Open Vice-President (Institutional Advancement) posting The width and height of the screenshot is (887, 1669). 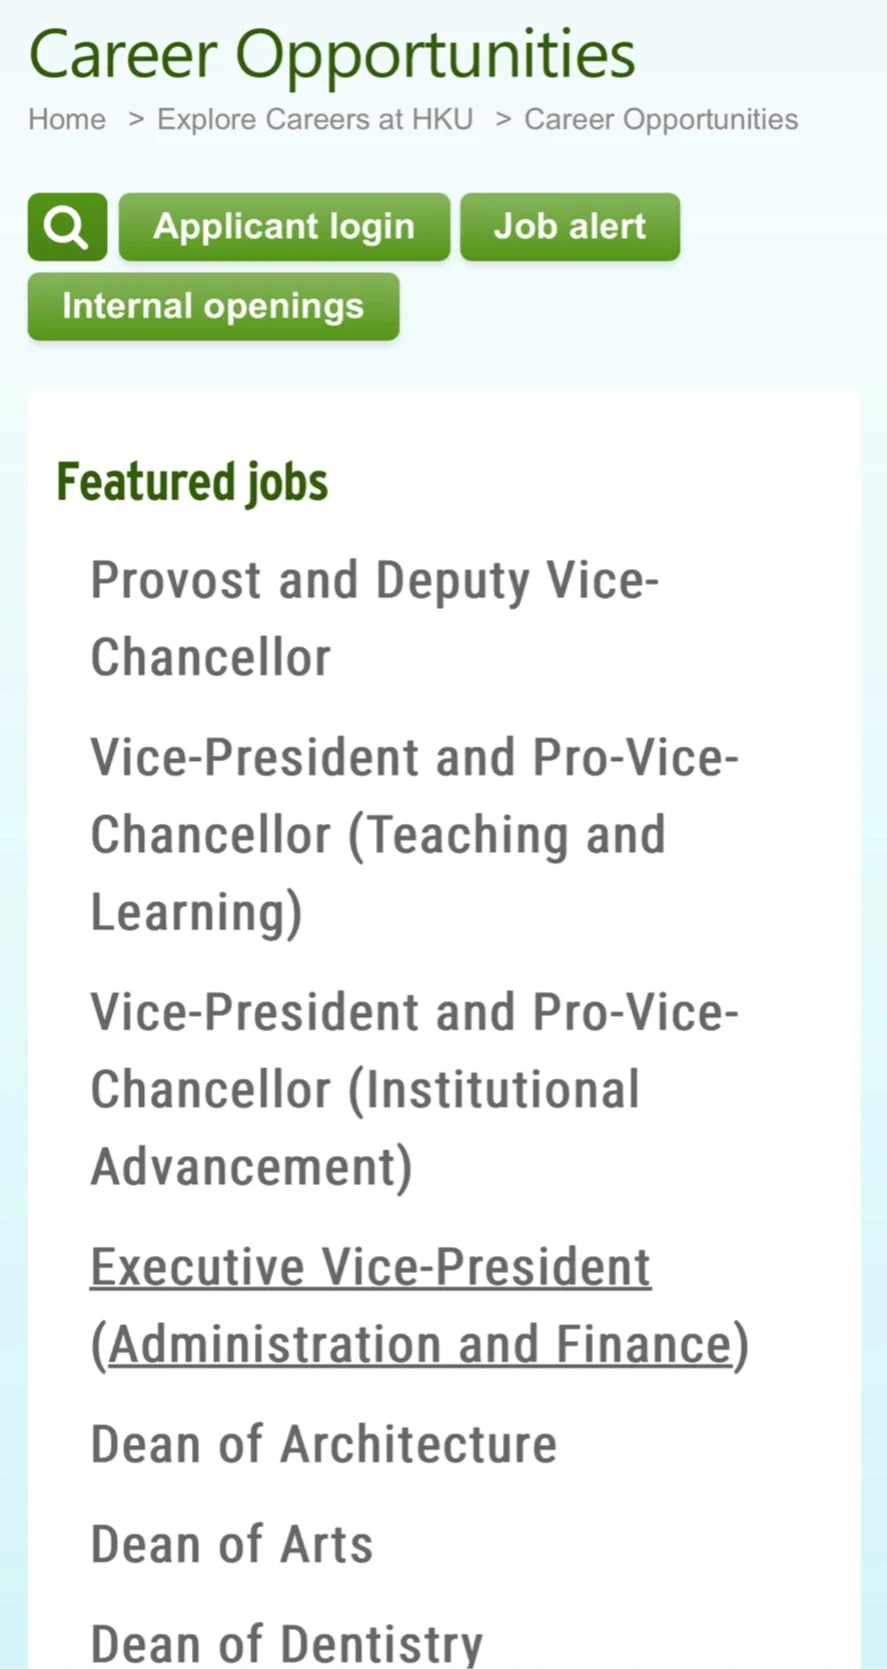tap(414, 1090)
